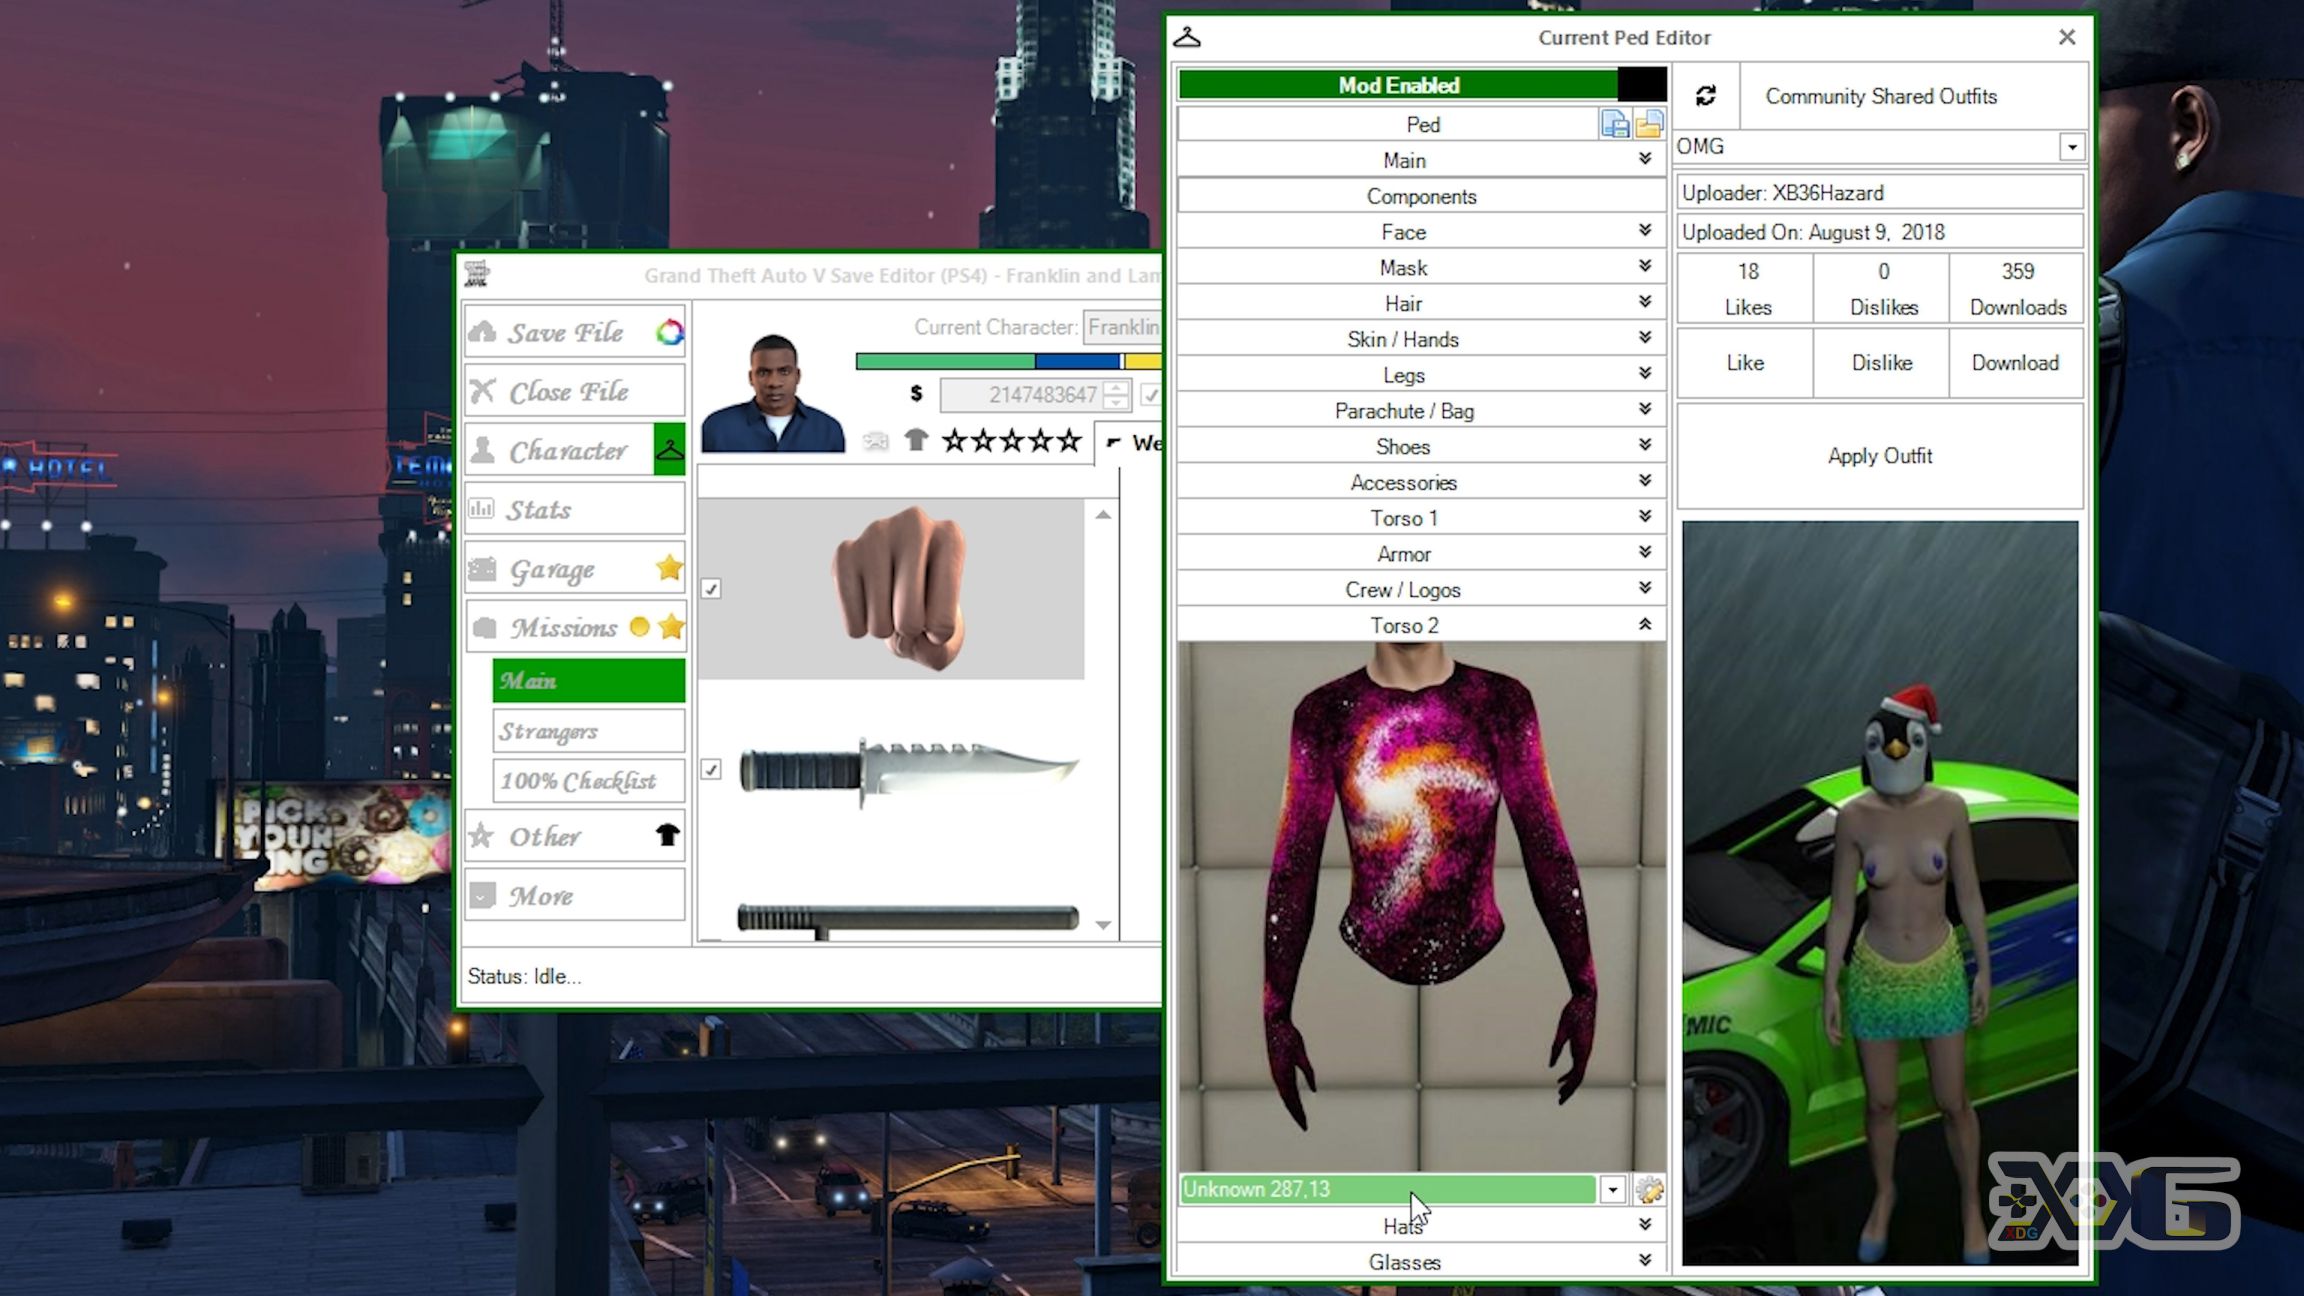This screenshot has width=2304, height=1296.
Task: Click the green segment of the character stat bar
Action: [945, 361]
